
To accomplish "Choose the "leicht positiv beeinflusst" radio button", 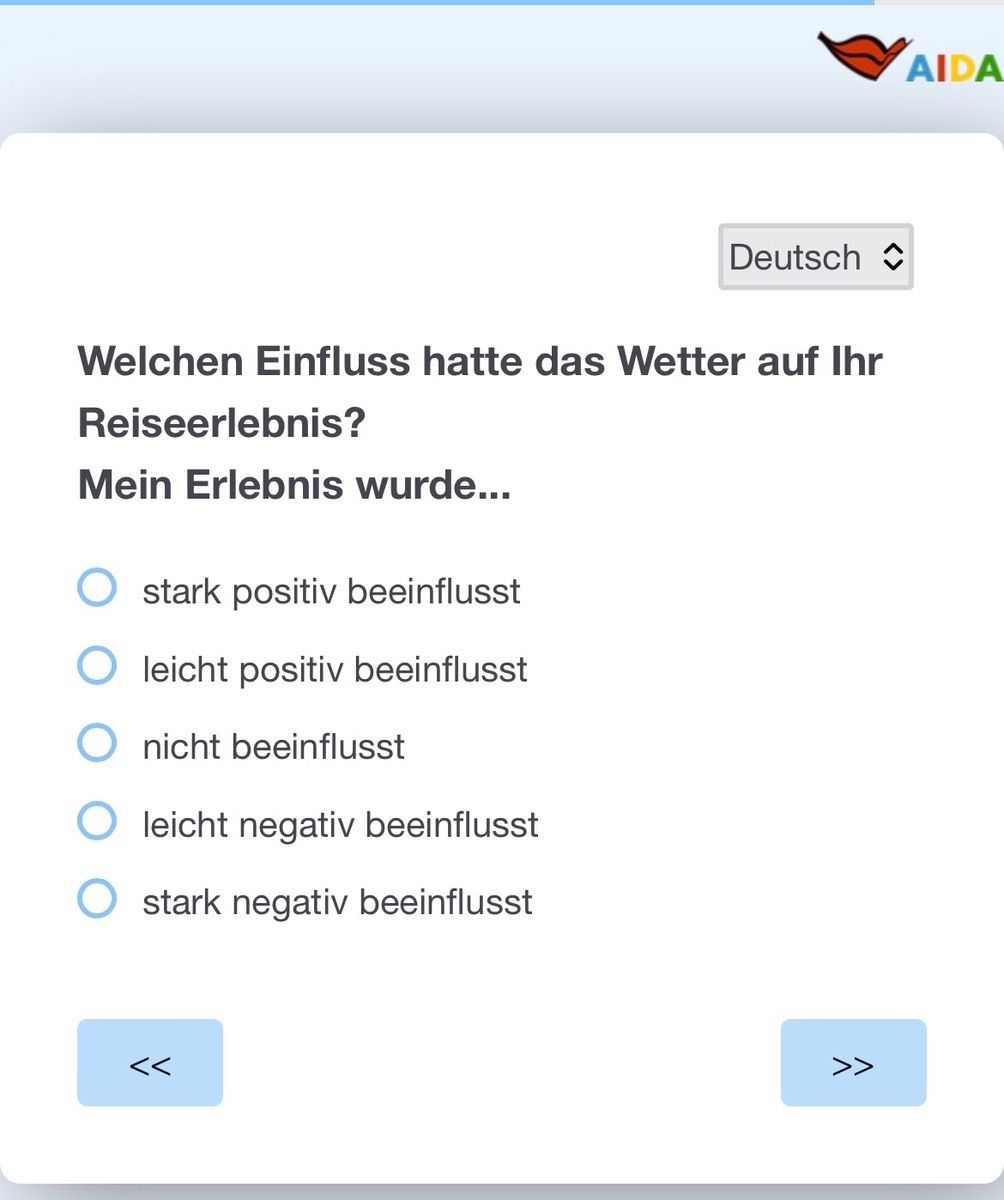I will tap(97, 666).
